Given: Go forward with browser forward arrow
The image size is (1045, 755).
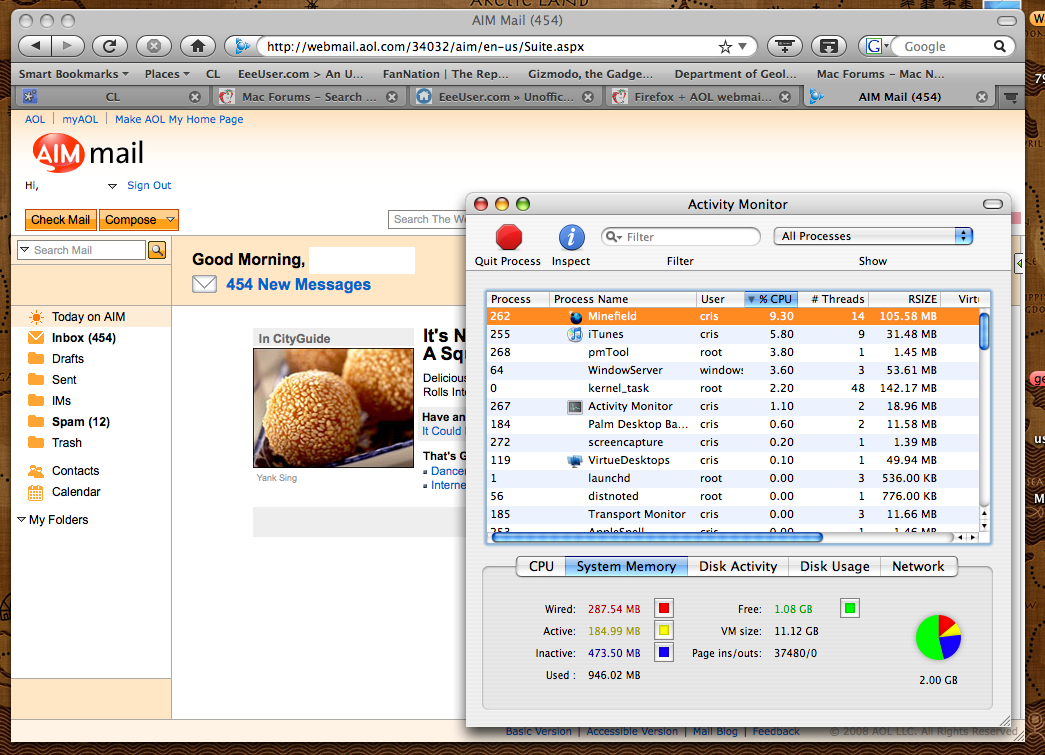Looking at the screenshot, I should 68,46.
